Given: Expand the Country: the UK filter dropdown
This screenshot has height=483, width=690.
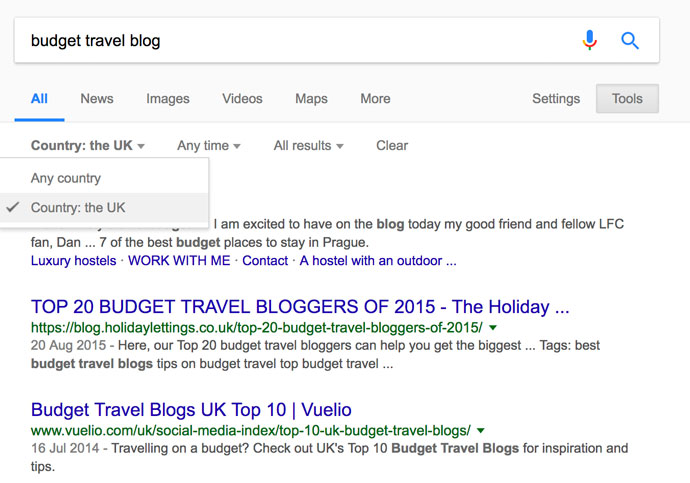Looking at the screenshot, I should (88, 146).
